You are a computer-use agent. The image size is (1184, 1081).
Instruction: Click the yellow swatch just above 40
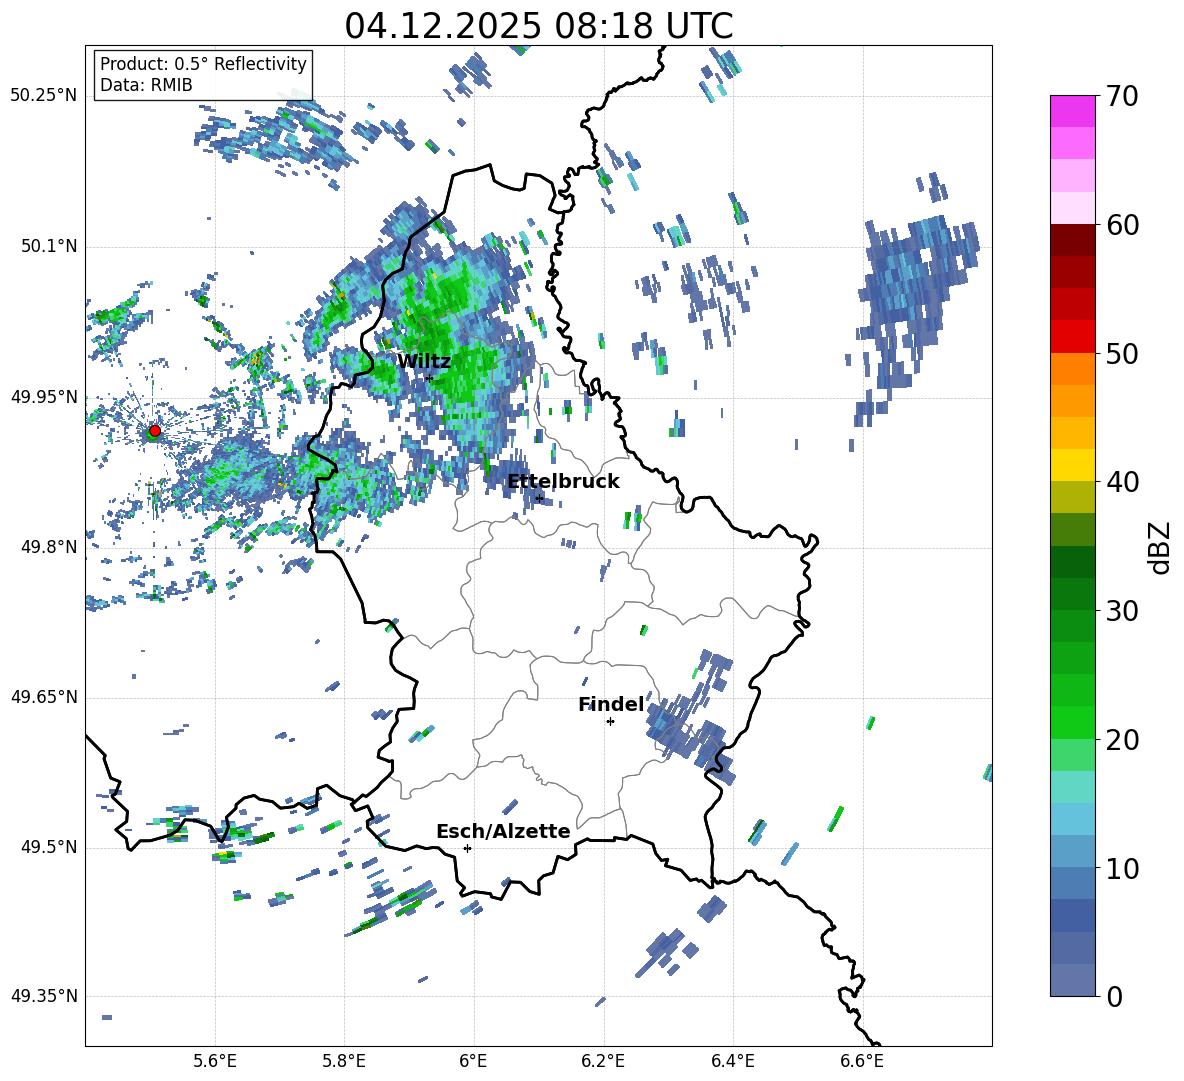pos(1072,465)
